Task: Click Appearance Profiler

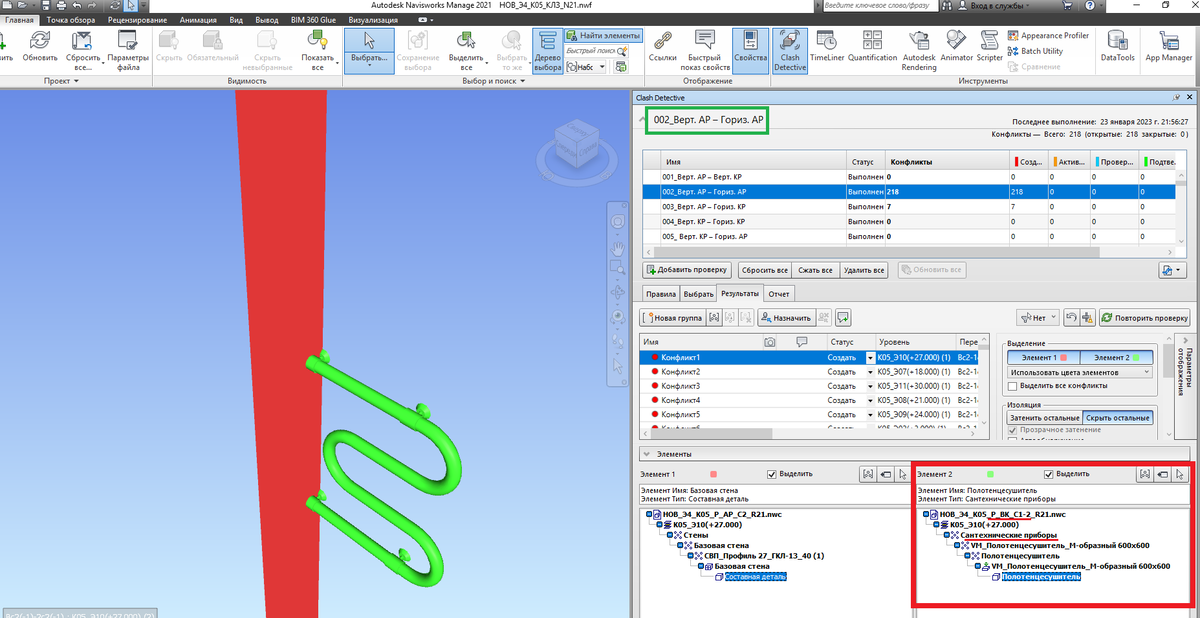Action: (1048, 35)
